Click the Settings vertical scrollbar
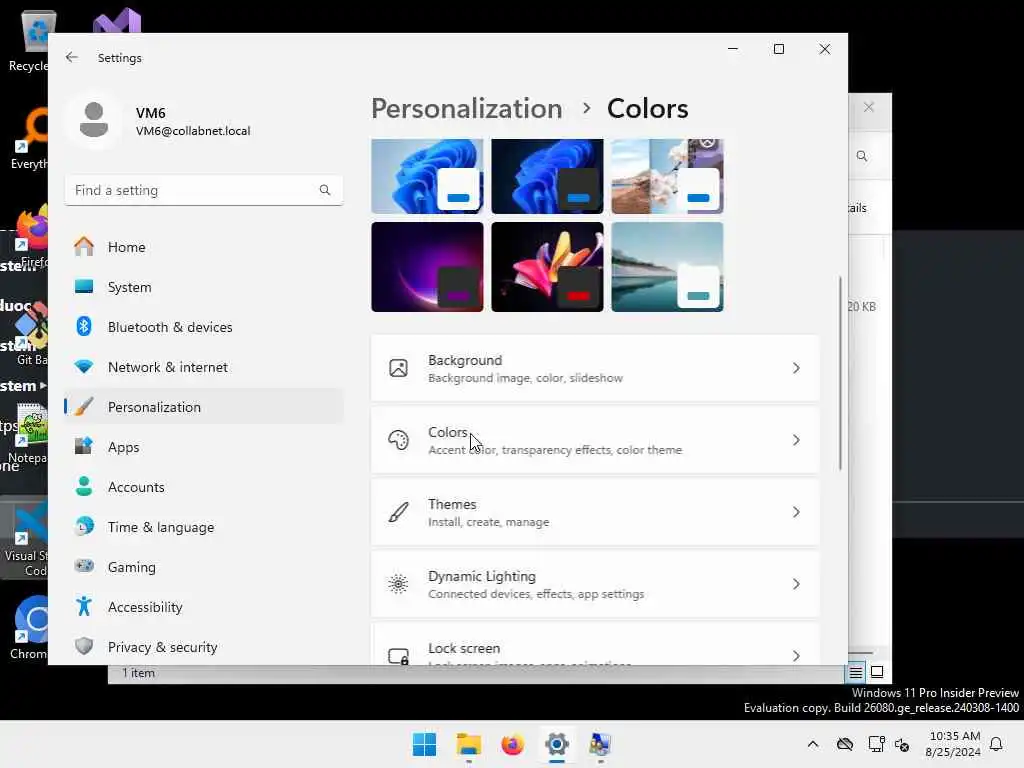Image resolution: width=1024 pixels, height=768 pixels. [x=840, y=372]
